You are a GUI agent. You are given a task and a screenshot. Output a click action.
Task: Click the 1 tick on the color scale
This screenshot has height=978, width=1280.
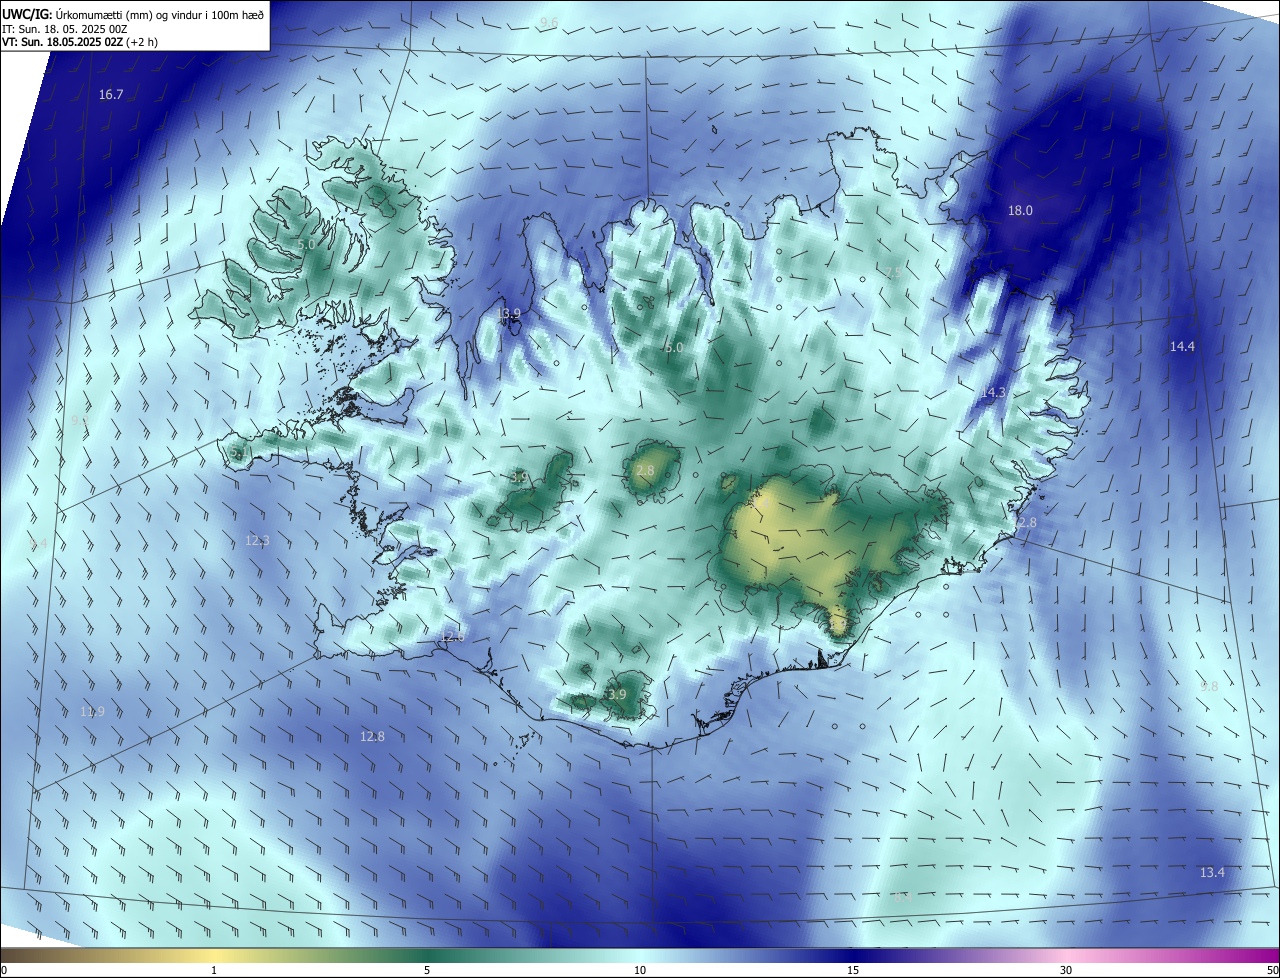214,970
